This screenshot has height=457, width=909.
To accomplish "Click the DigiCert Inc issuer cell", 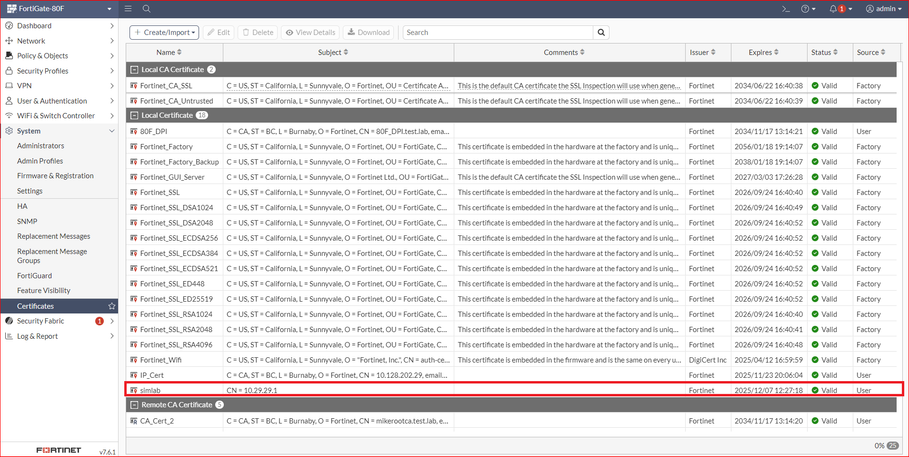I will click(708, 360).
